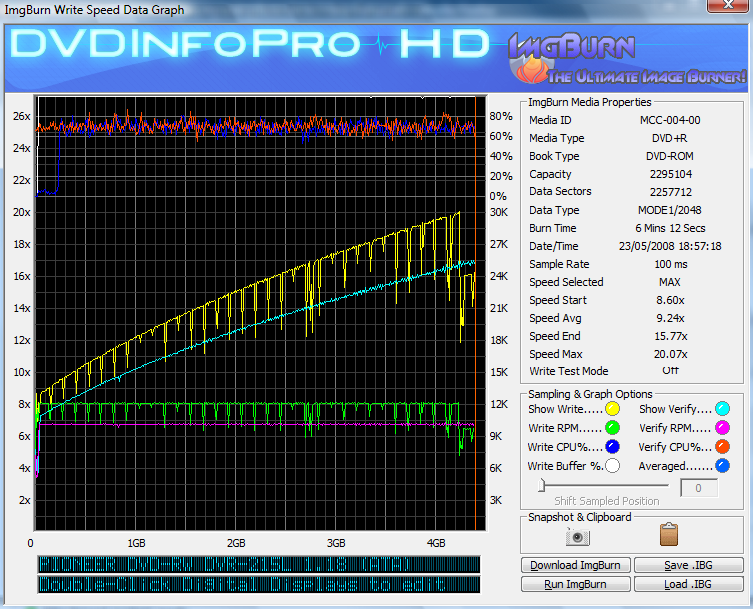Click the Load .IBG button
This screenshot has height=609, width=753.
pyautogui.click(x=689, y=584)
